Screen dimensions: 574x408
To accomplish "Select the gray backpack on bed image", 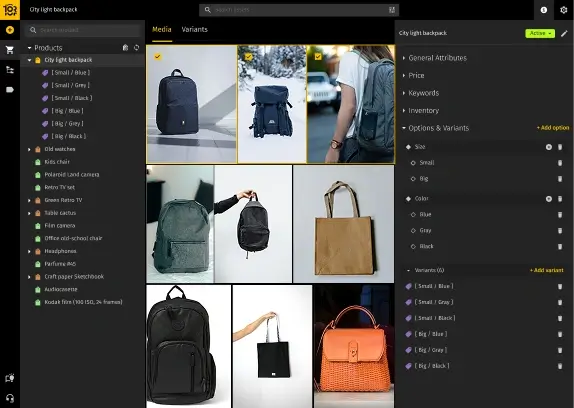I will [x=180, y=224].
